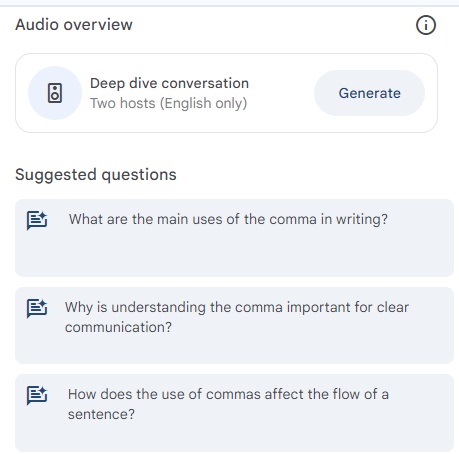Image resolution: width=459 pixels, height=454 pixels.
Task: Select "Why is understanding the comma important" question
Action: (234, 325)
